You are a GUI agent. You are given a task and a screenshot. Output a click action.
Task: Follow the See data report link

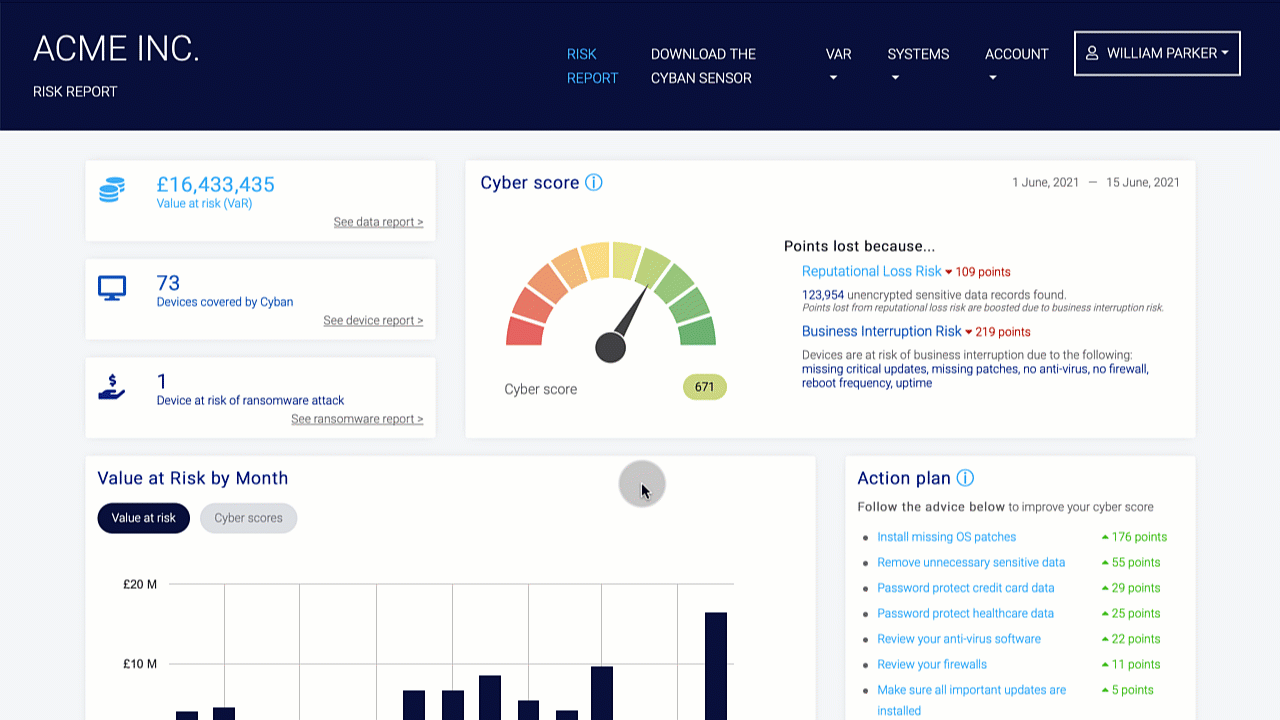coord(378,222)
